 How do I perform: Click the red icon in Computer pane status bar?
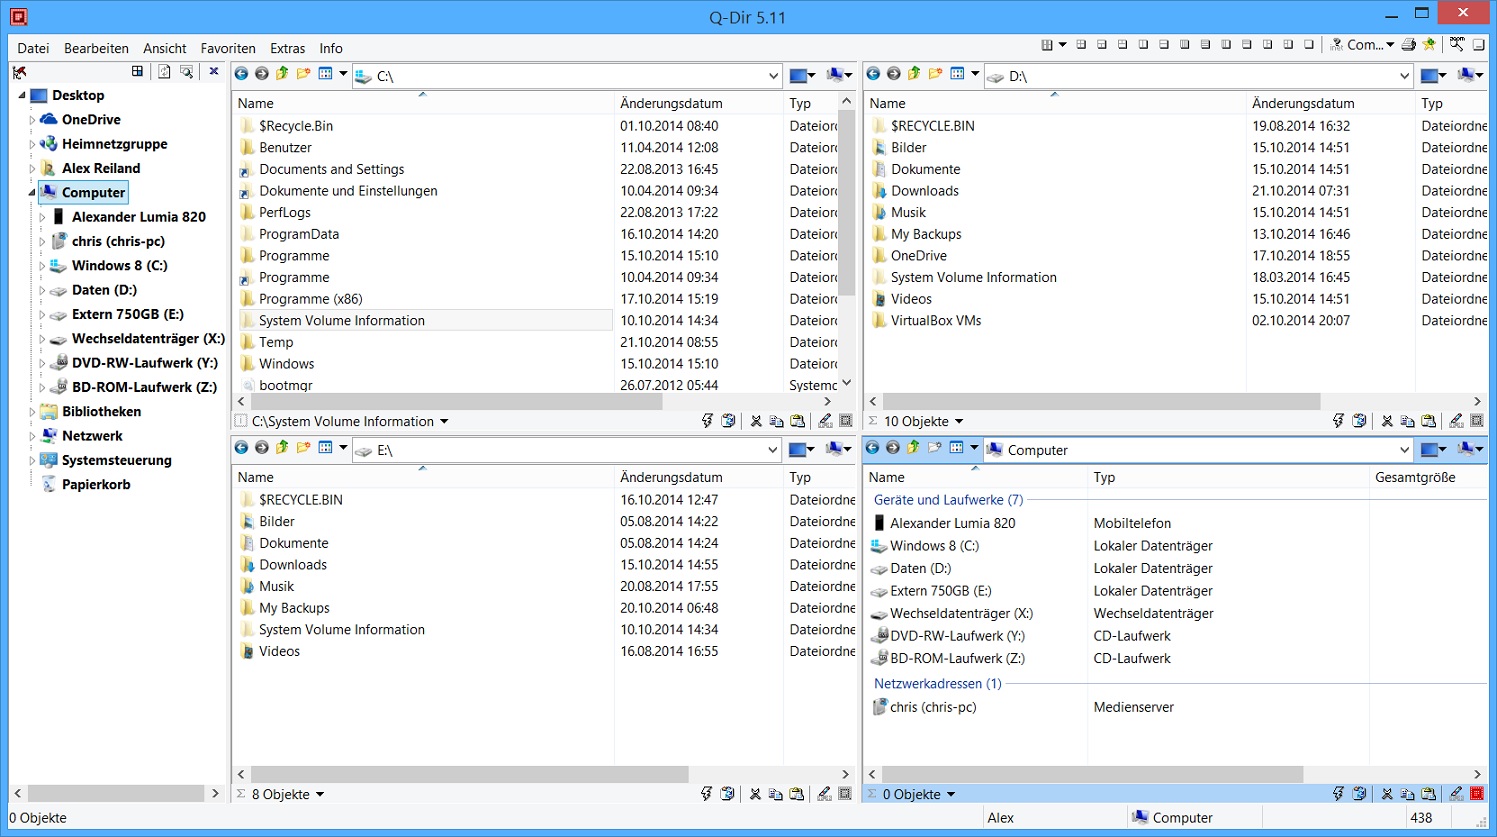(x=1477, y=794)
